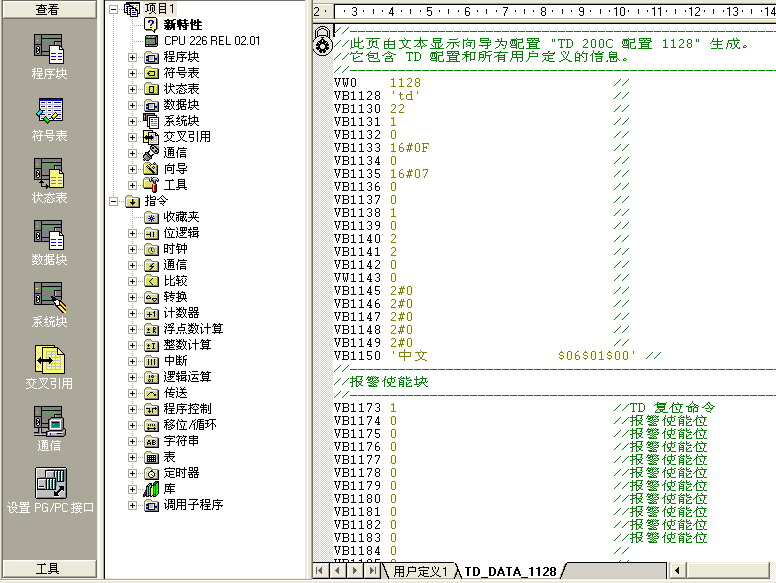Collapse the 指令 tree node

tap(113, 201)
